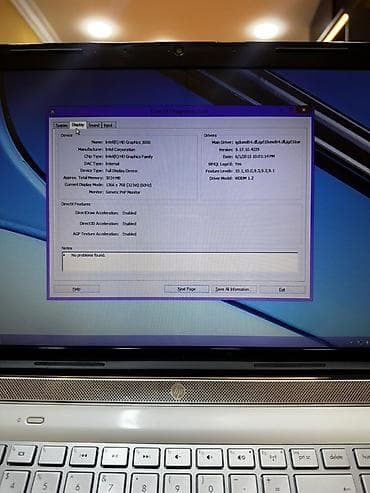
Task: Click WHQL Logo'd value "Yes"
Action: 238,164
